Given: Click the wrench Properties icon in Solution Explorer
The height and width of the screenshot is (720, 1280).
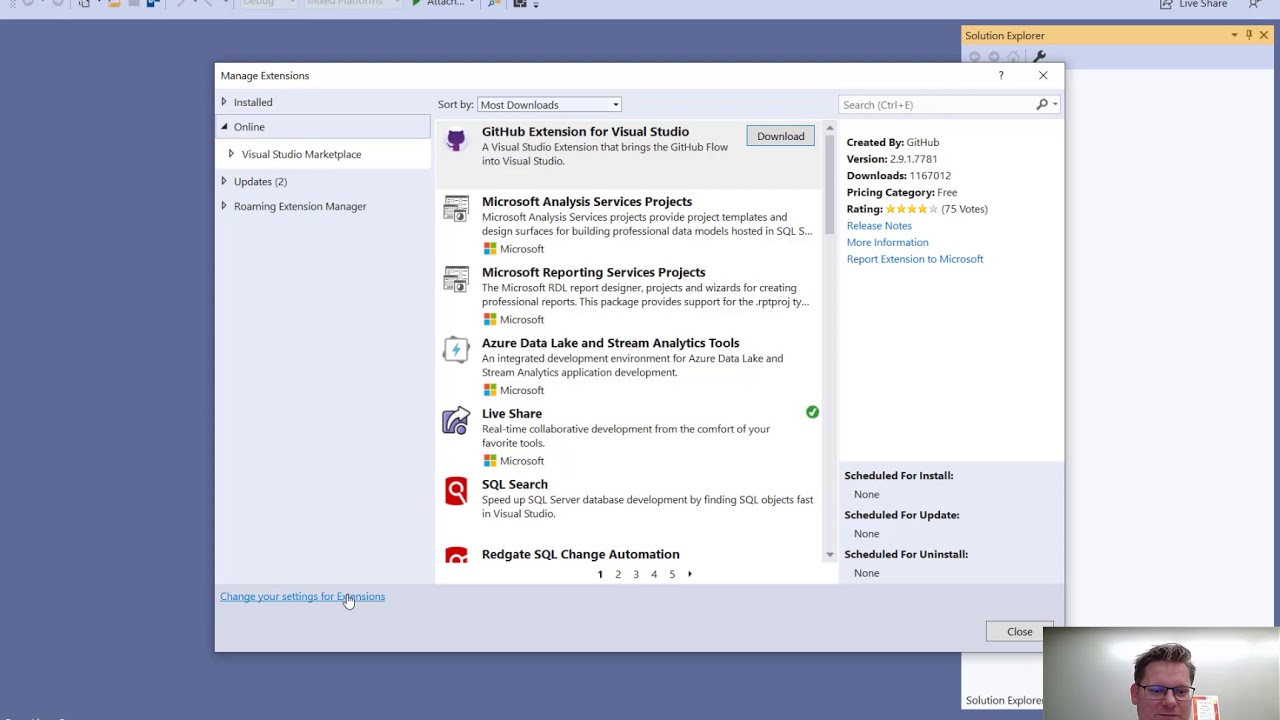Looking at the screenshot, I should click(x=1039, y=56).
